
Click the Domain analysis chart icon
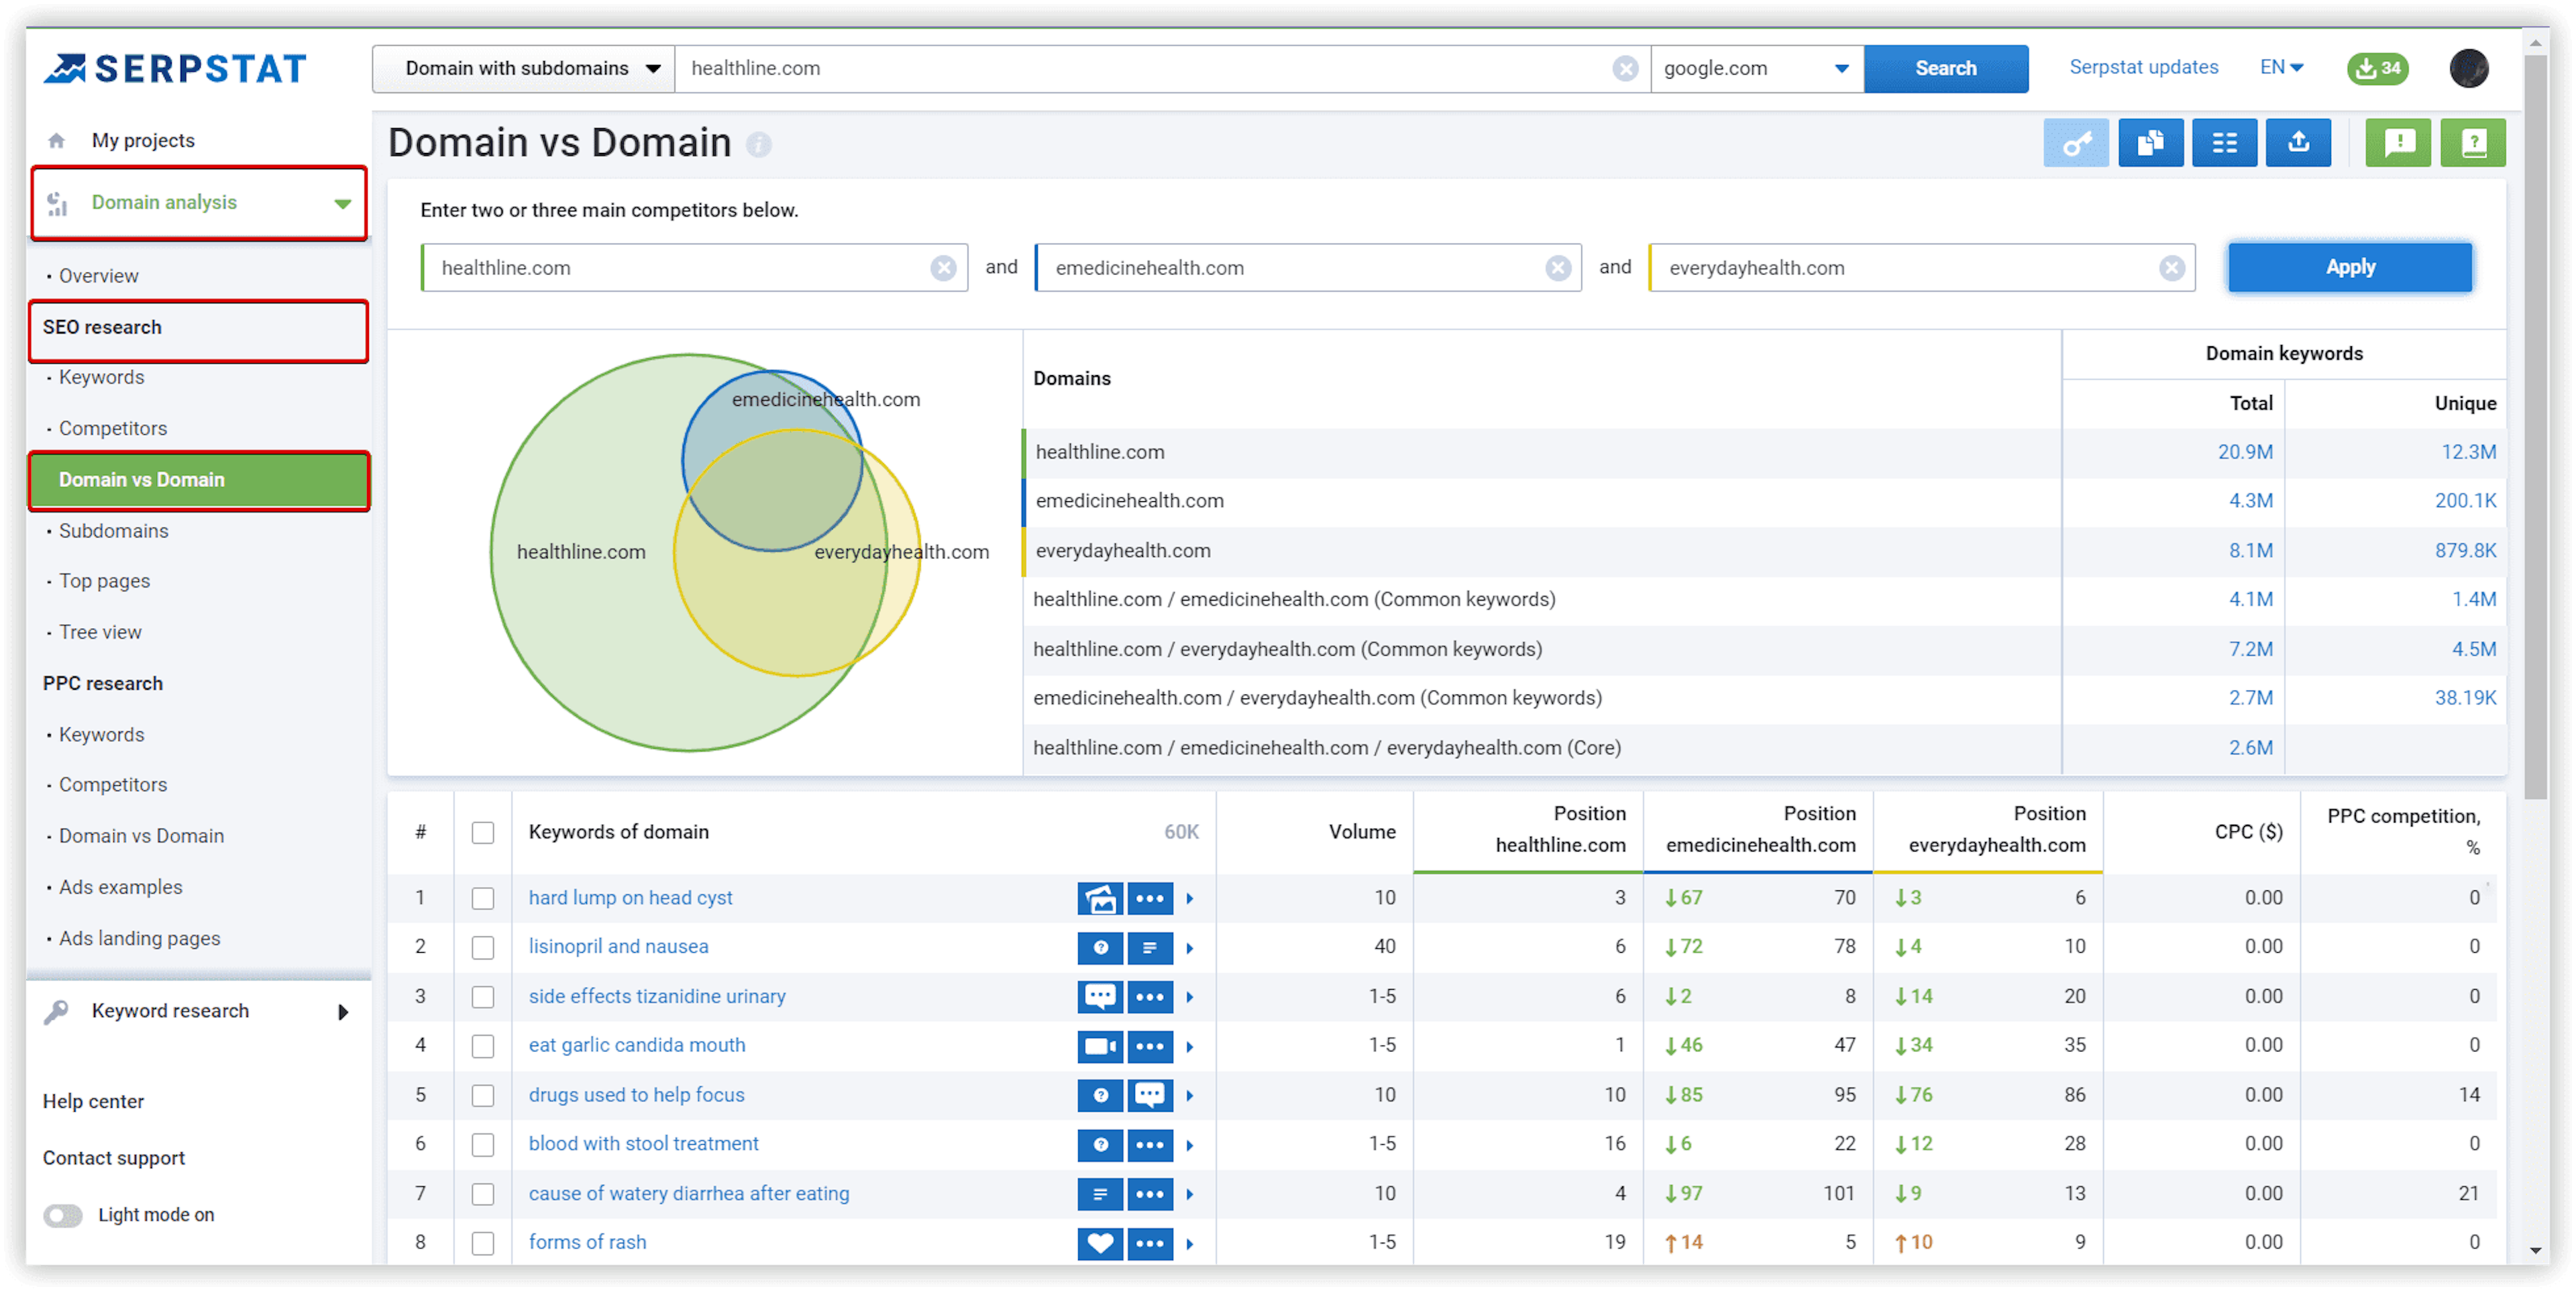(x=58, y=203)
